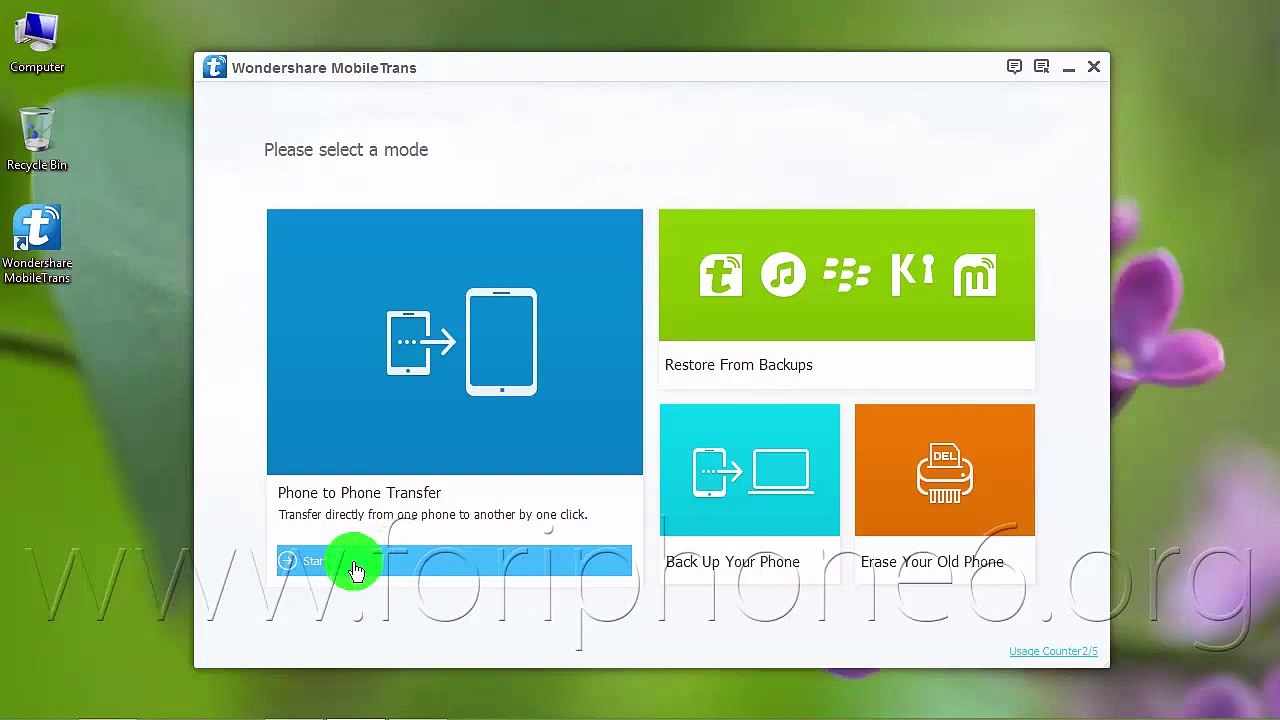Click the Phone to Phone Transfer title text
Viewport: 1280px width, 720px height.
point(359,493)
